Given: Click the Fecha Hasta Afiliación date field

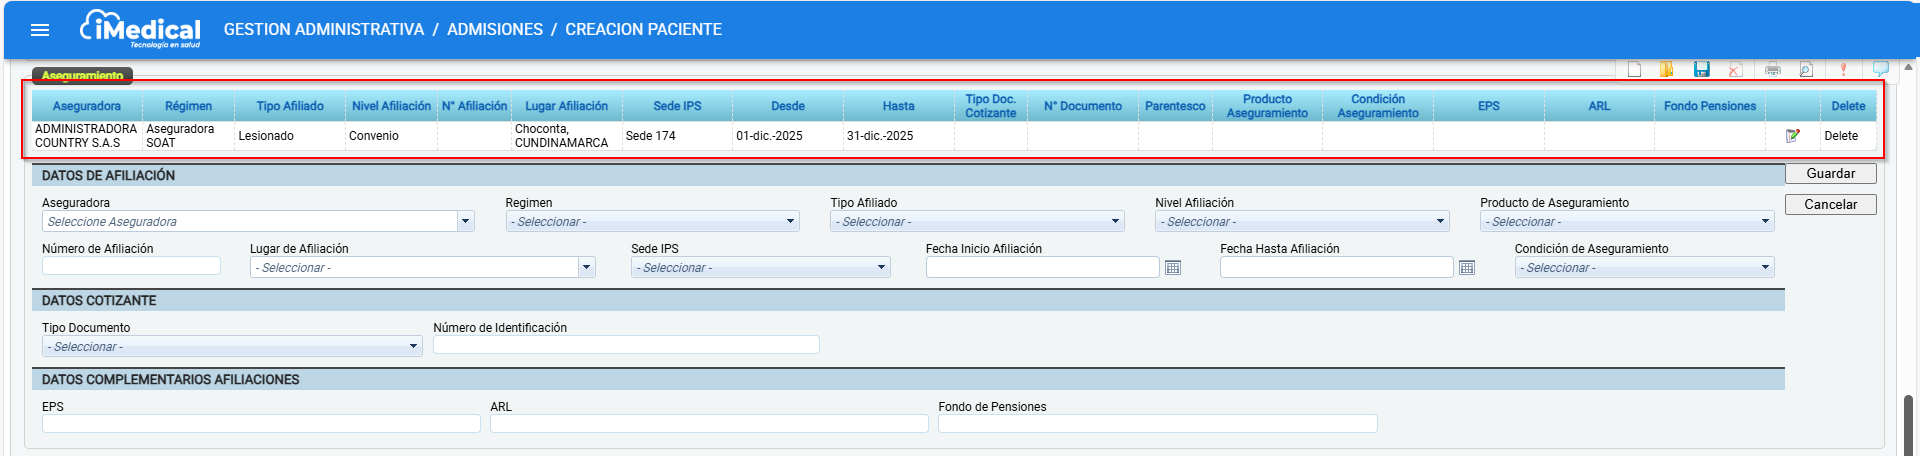Looking at the screenshot, I should coord(1336,267).
